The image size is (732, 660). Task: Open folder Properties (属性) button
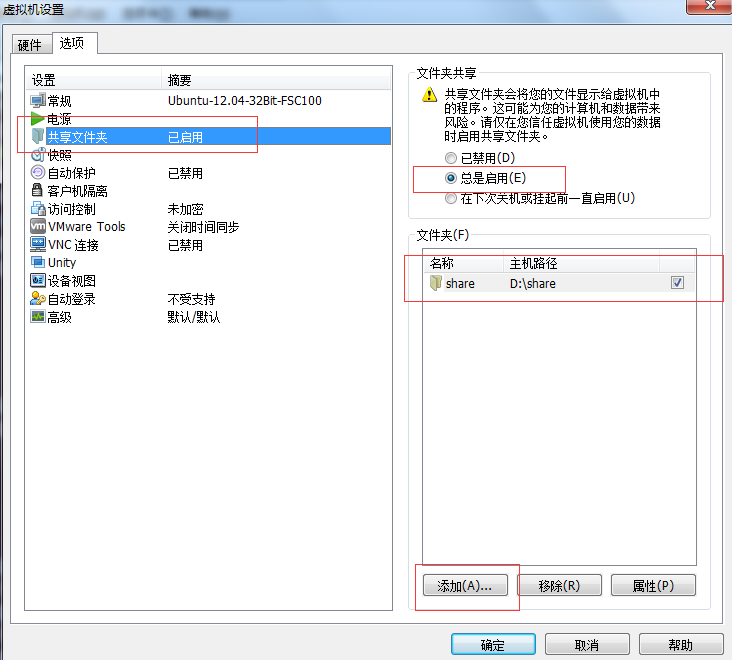[x=652, y=586]
